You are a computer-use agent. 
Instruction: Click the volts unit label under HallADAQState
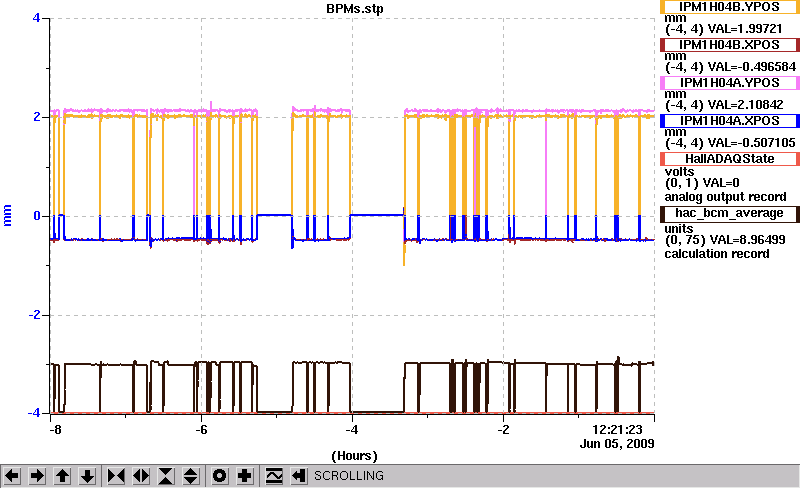[679, 172]
